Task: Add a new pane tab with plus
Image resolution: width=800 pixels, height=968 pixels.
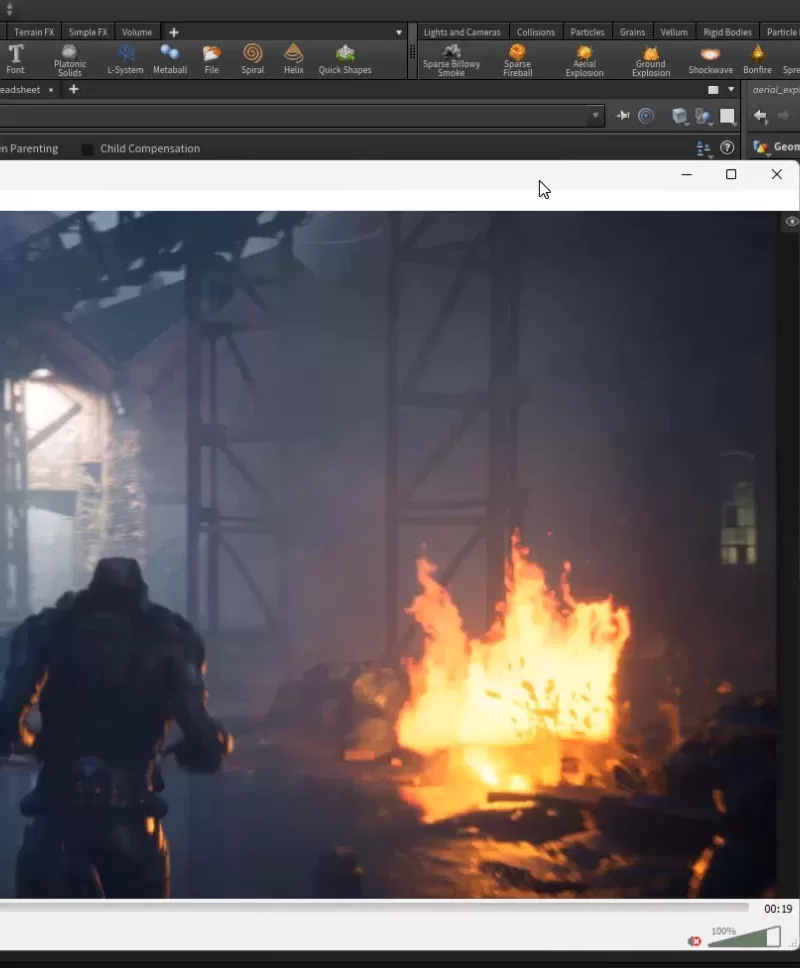Action: coord(73,90)
